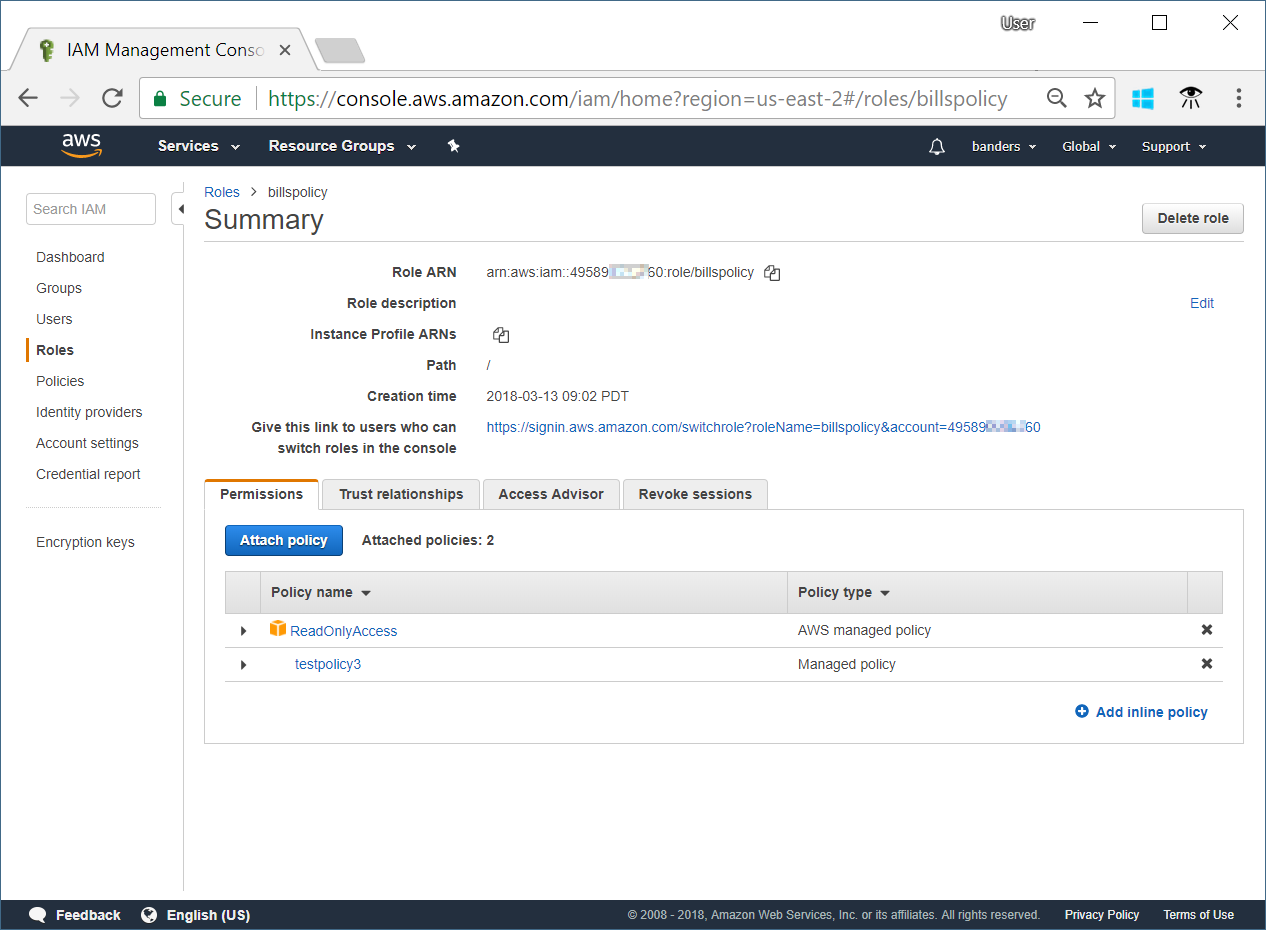The width and height of the screenshot is (1266, 930).
Task: Open the Support dropdown menu
Action: click(1174, 147)
